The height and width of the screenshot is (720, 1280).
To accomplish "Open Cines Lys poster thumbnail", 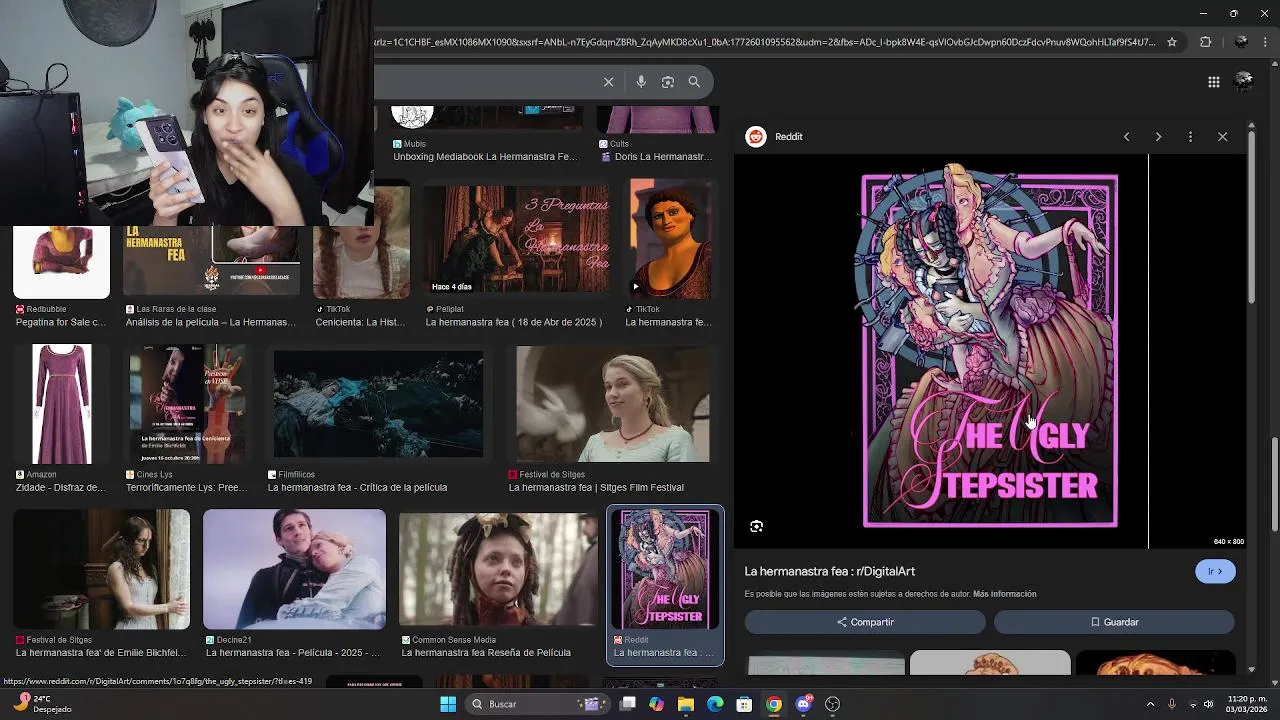I will 187,404.
